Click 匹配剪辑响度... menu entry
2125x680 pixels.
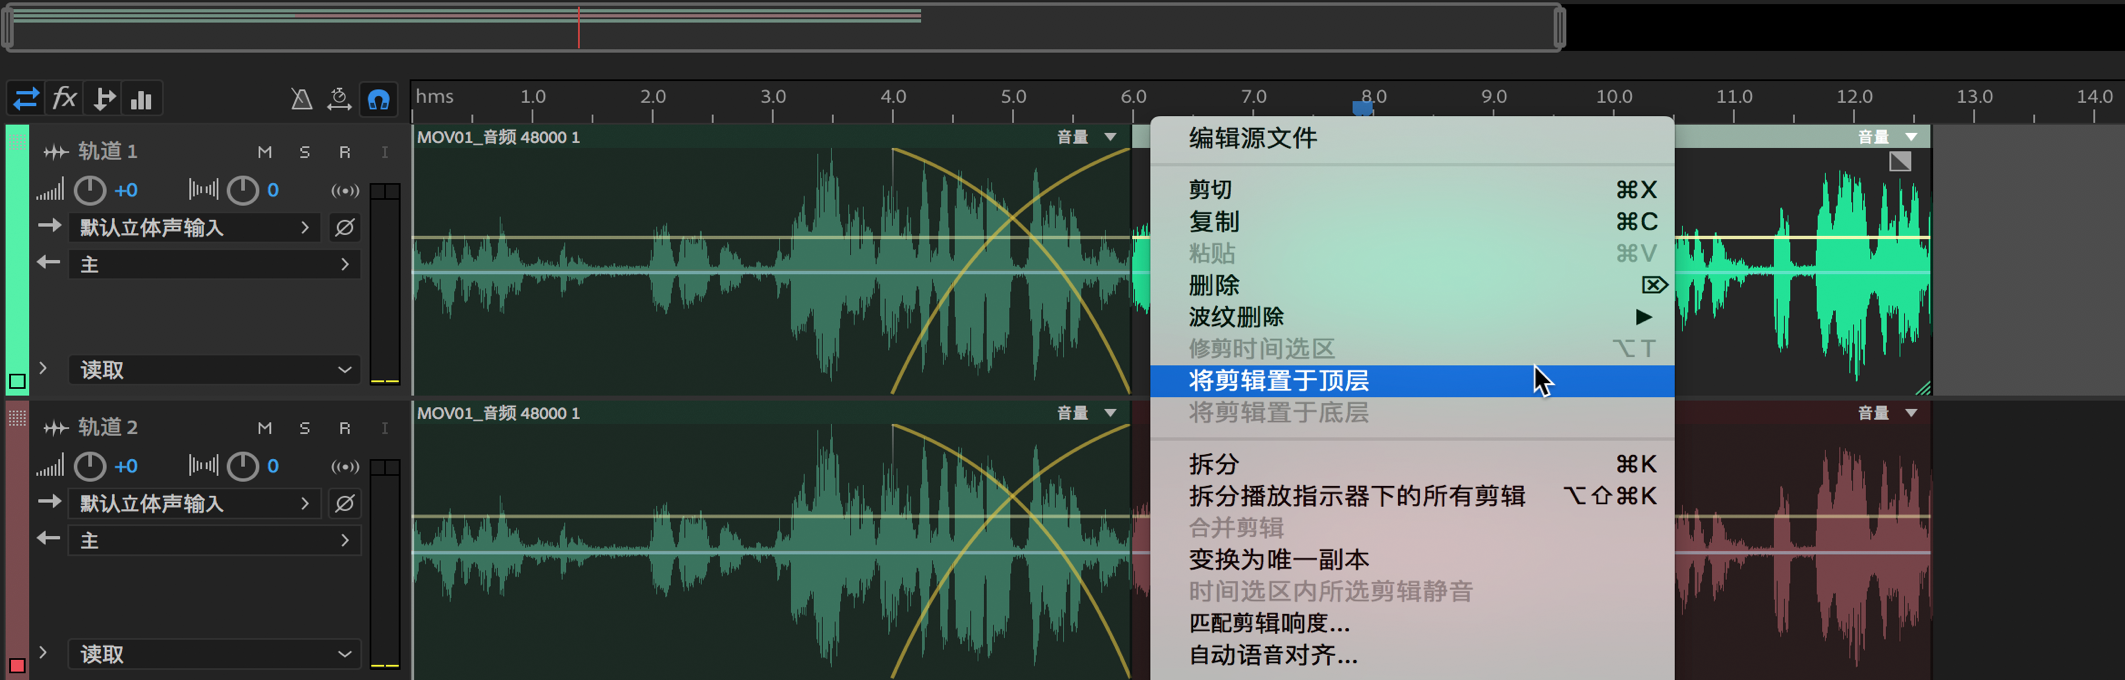(1269, 623)
